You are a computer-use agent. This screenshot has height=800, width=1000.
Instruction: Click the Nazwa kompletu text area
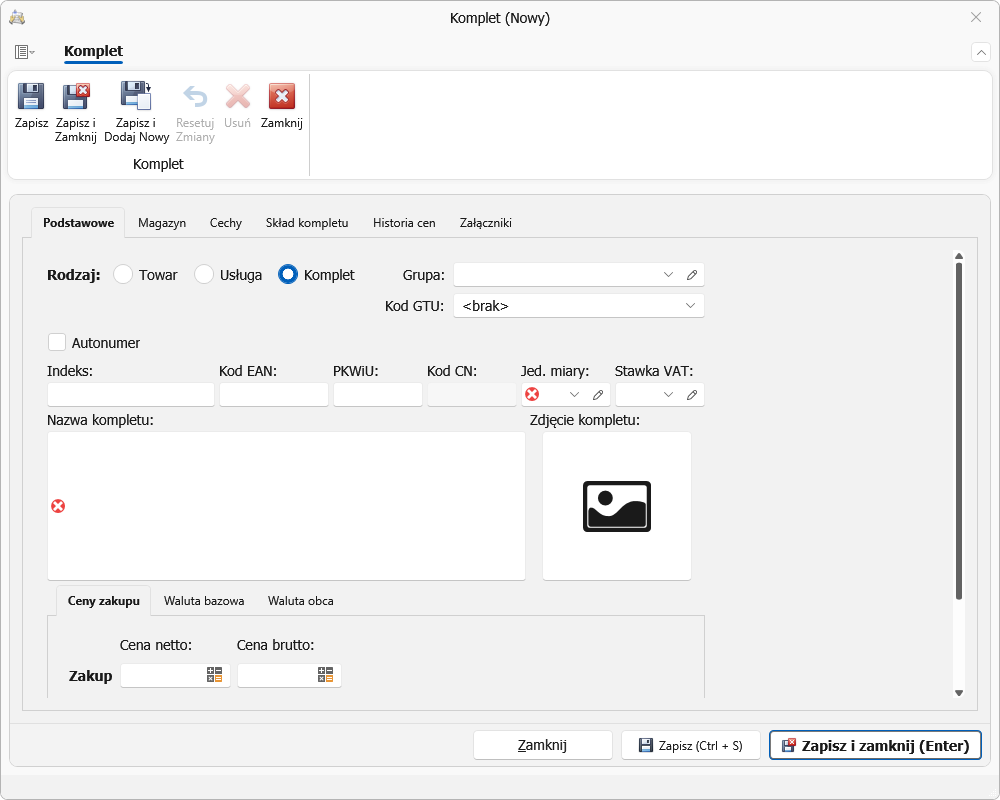pos(286,507)
